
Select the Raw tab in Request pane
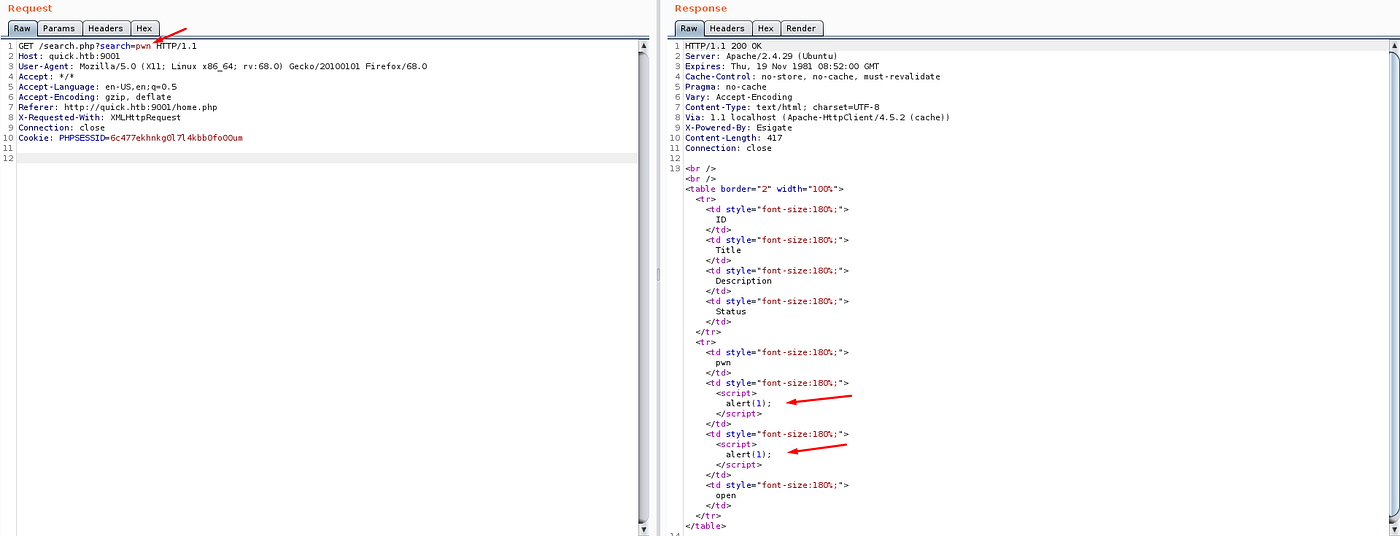point(22,28)
